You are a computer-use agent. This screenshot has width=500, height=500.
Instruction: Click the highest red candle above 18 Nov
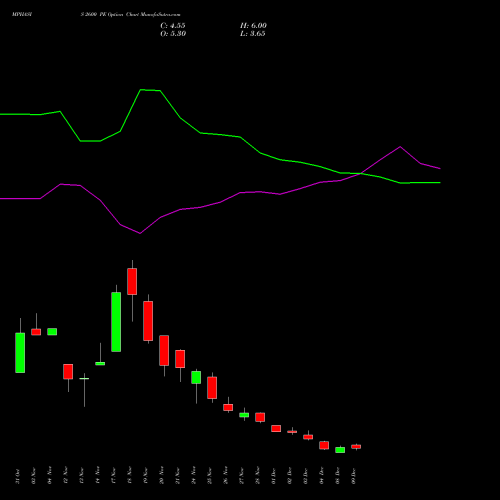[132, 281]
